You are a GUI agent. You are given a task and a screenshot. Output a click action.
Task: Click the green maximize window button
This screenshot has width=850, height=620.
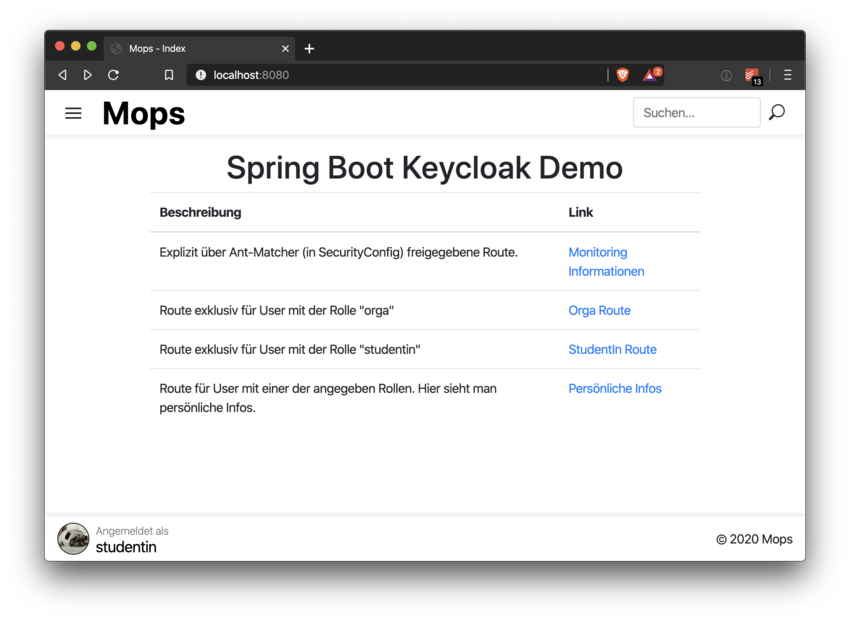pos(92,47)
